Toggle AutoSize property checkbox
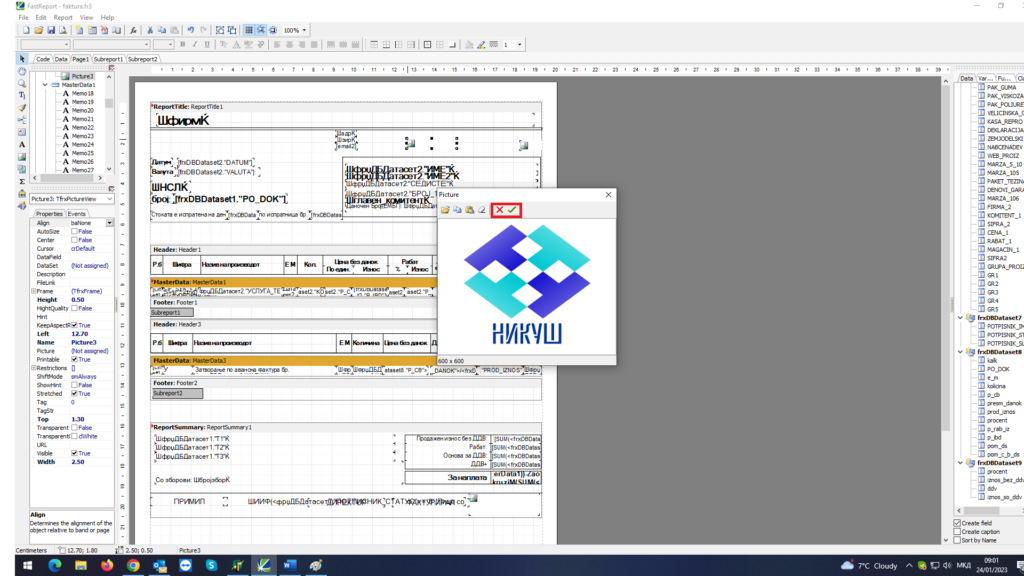1024x576 pixels. pyautogui.click(x=74, y=231)
